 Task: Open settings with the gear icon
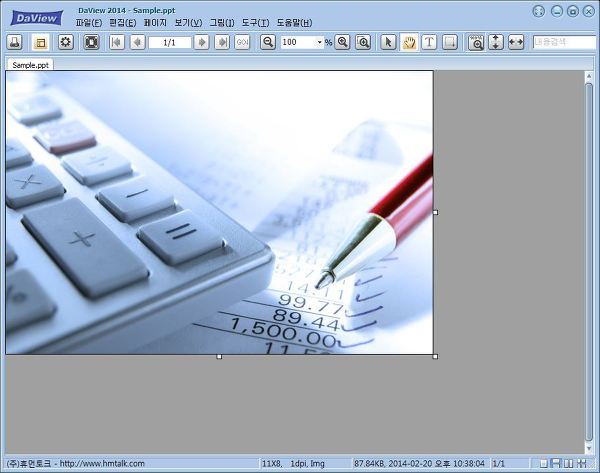click(x=66, y=42)
